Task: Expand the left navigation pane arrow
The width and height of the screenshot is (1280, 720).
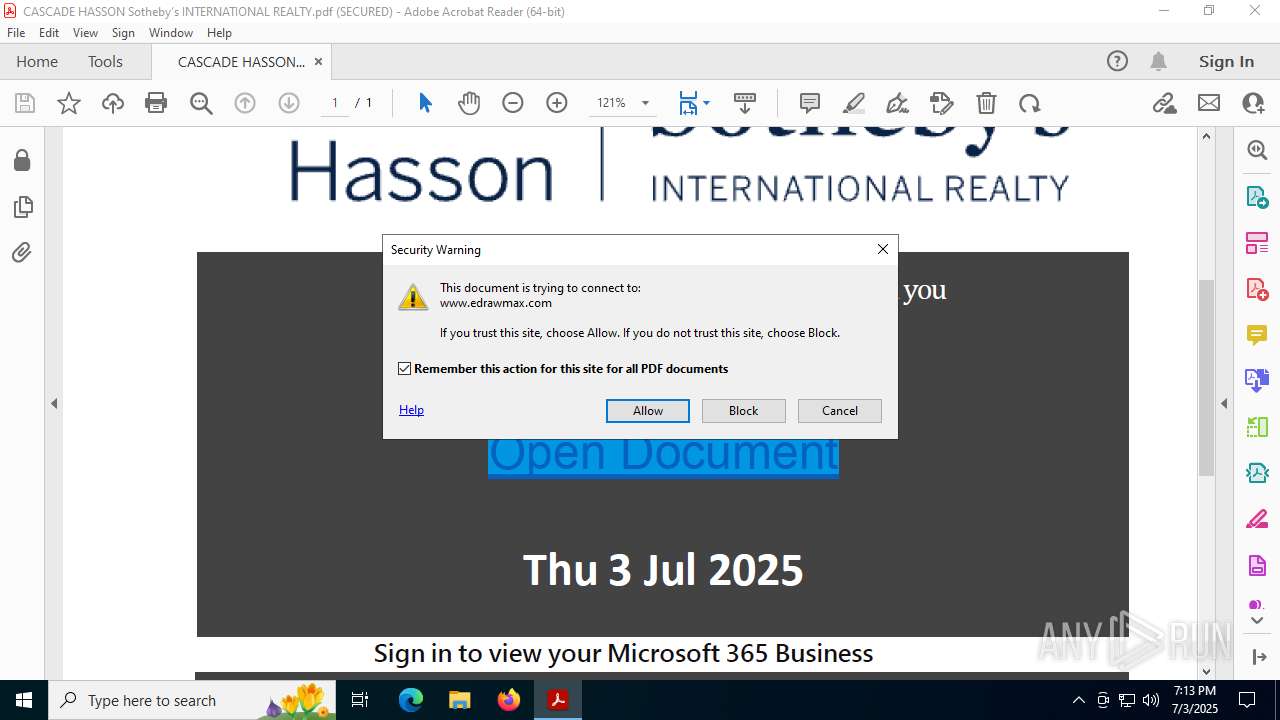Action: 54,404
